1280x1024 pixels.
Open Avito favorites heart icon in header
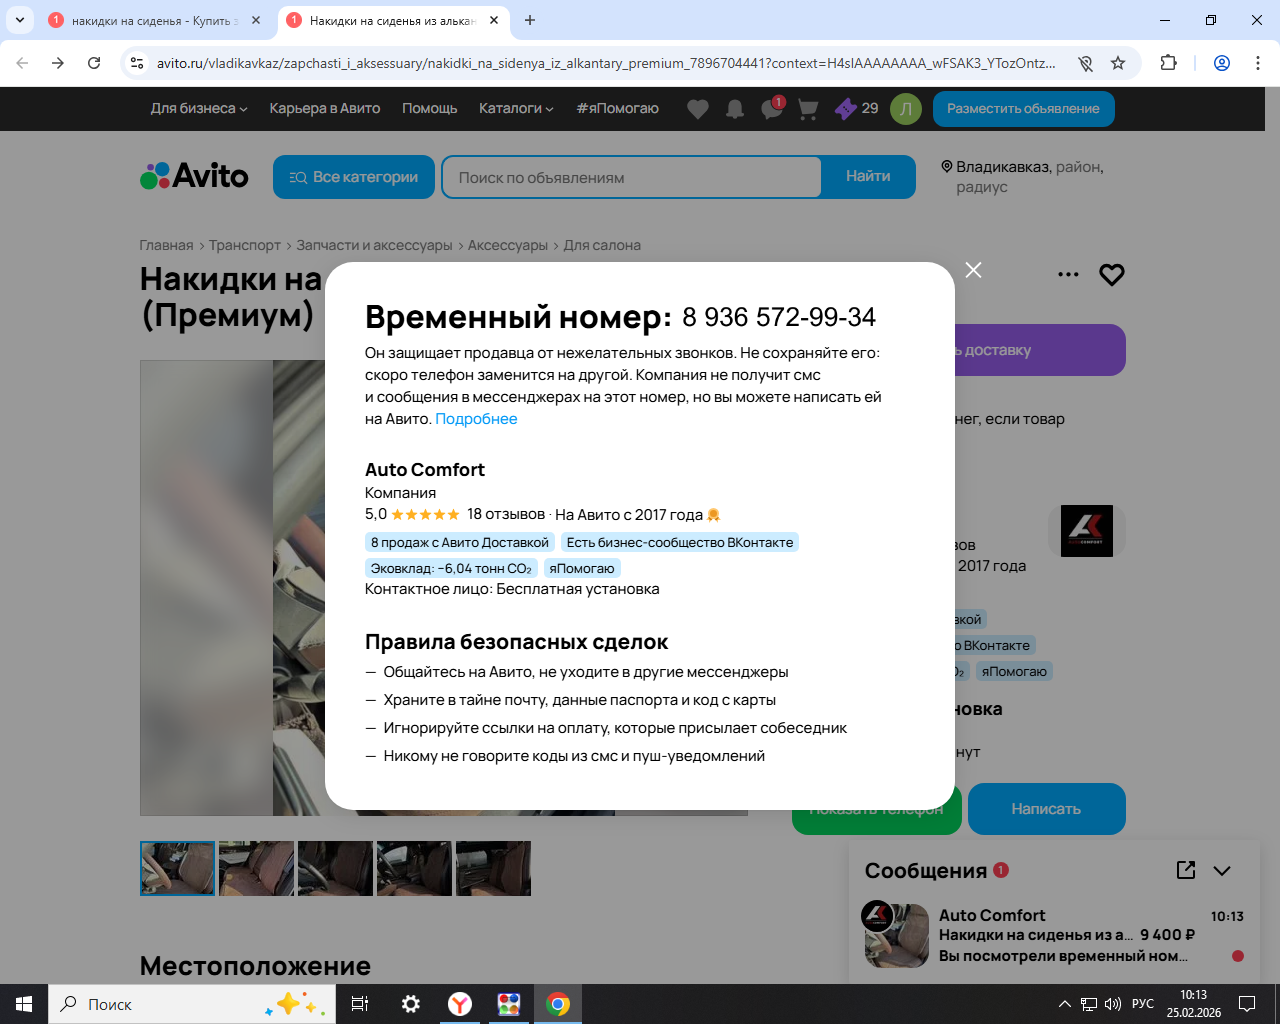click(698, 109)
